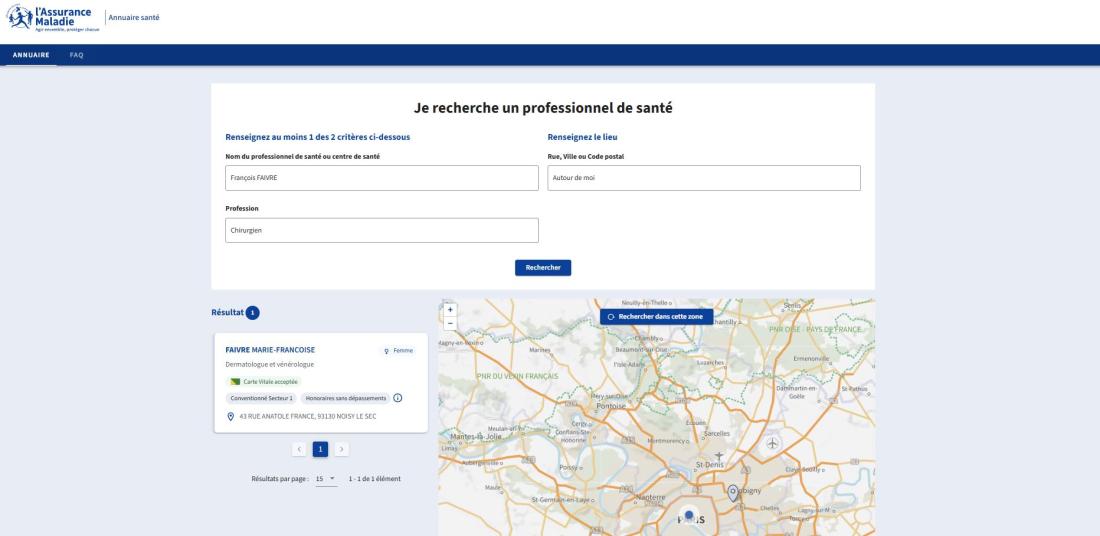Open the ANNUAIRE tab

coord(30,54)
